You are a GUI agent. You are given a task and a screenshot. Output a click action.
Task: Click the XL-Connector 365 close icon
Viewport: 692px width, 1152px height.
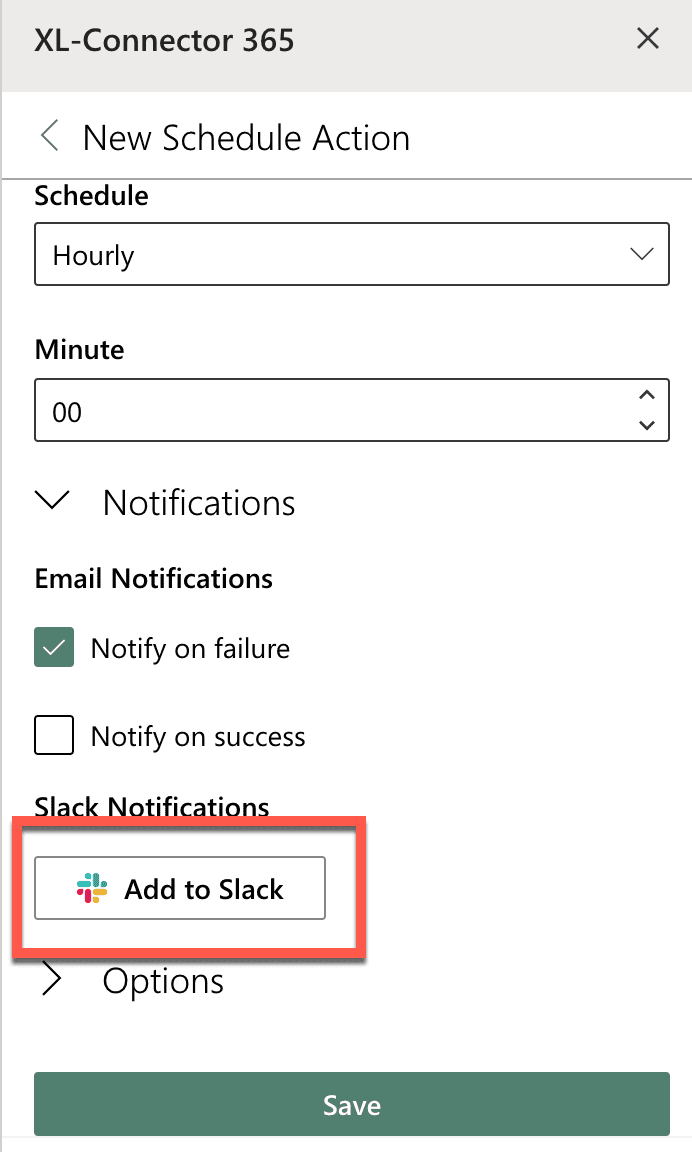(x=648, y=39)
